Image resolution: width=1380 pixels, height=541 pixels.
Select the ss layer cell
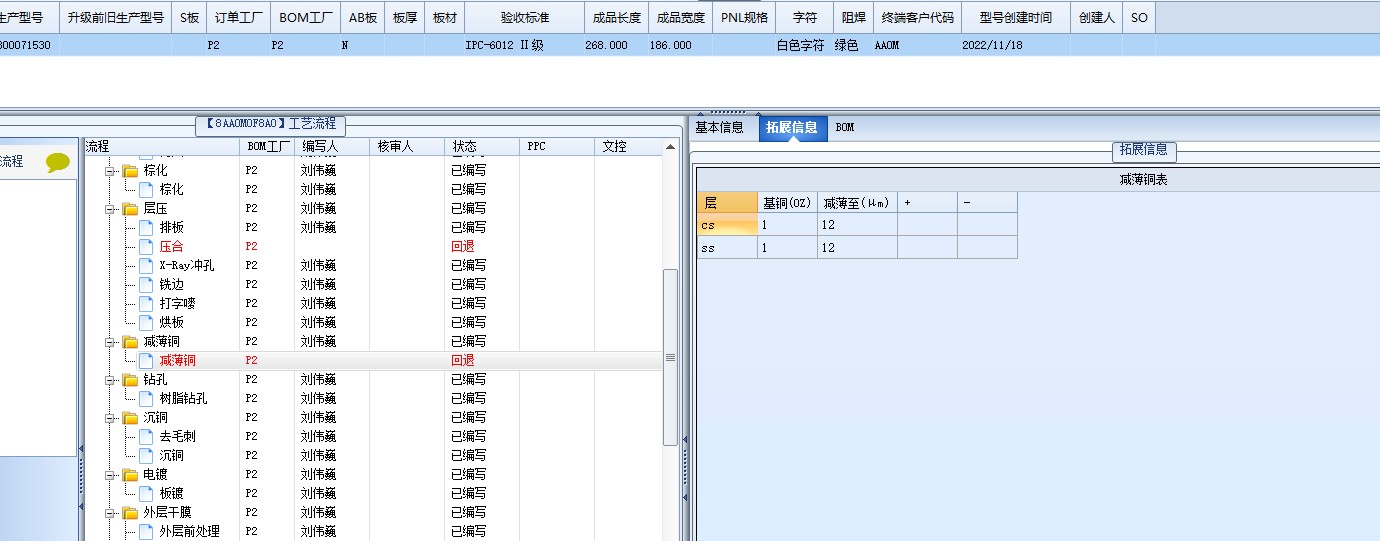[x=727, y=247]
